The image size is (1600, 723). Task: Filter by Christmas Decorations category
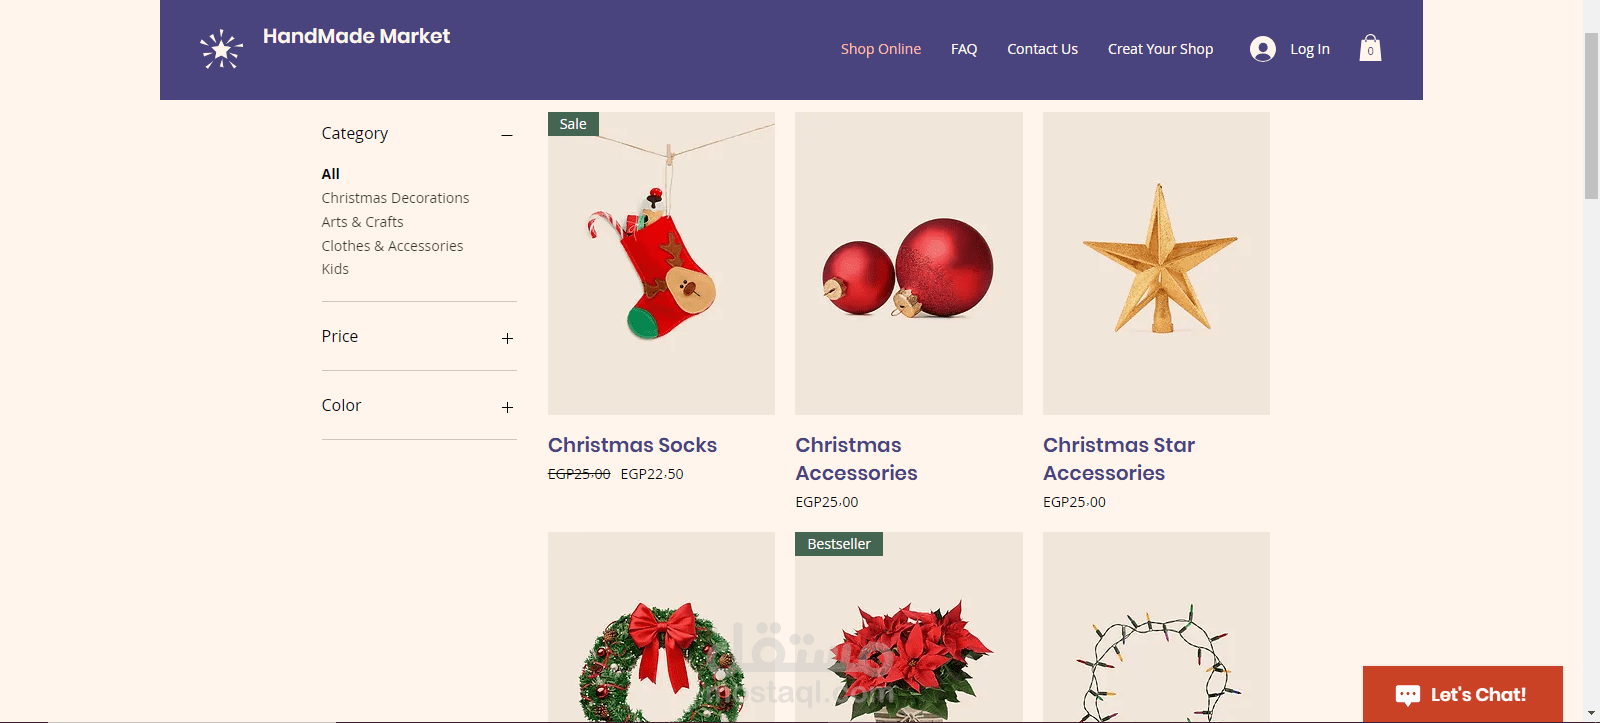395,198
